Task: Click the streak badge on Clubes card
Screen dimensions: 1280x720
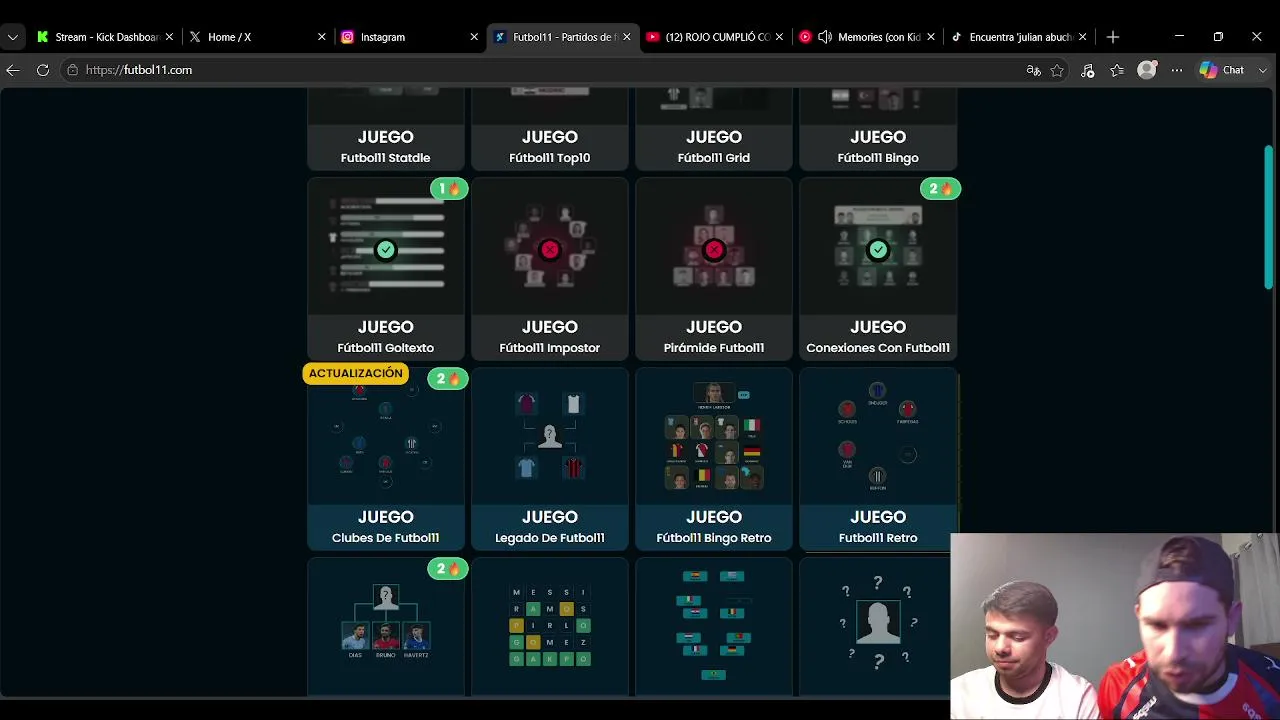Action: [x=447, y=379]
